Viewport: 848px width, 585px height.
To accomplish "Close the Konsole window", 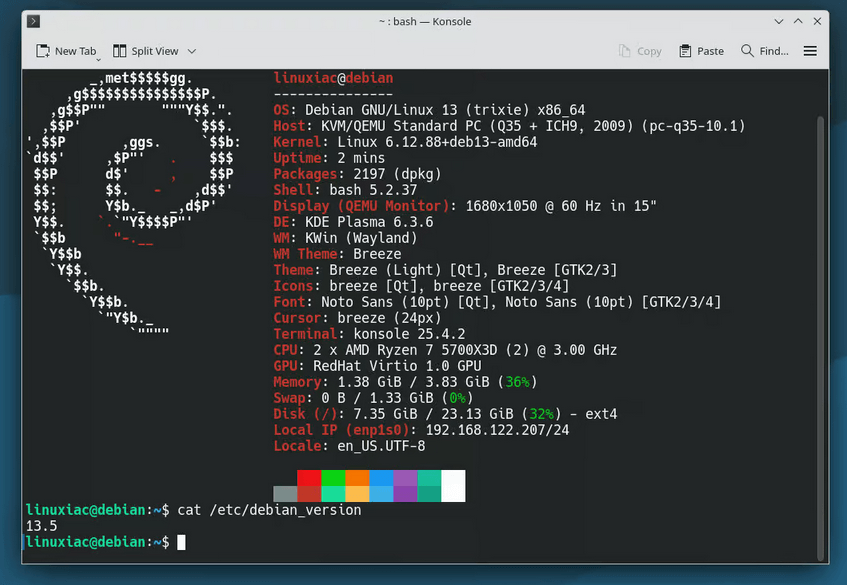I will (x=817, y=21).
